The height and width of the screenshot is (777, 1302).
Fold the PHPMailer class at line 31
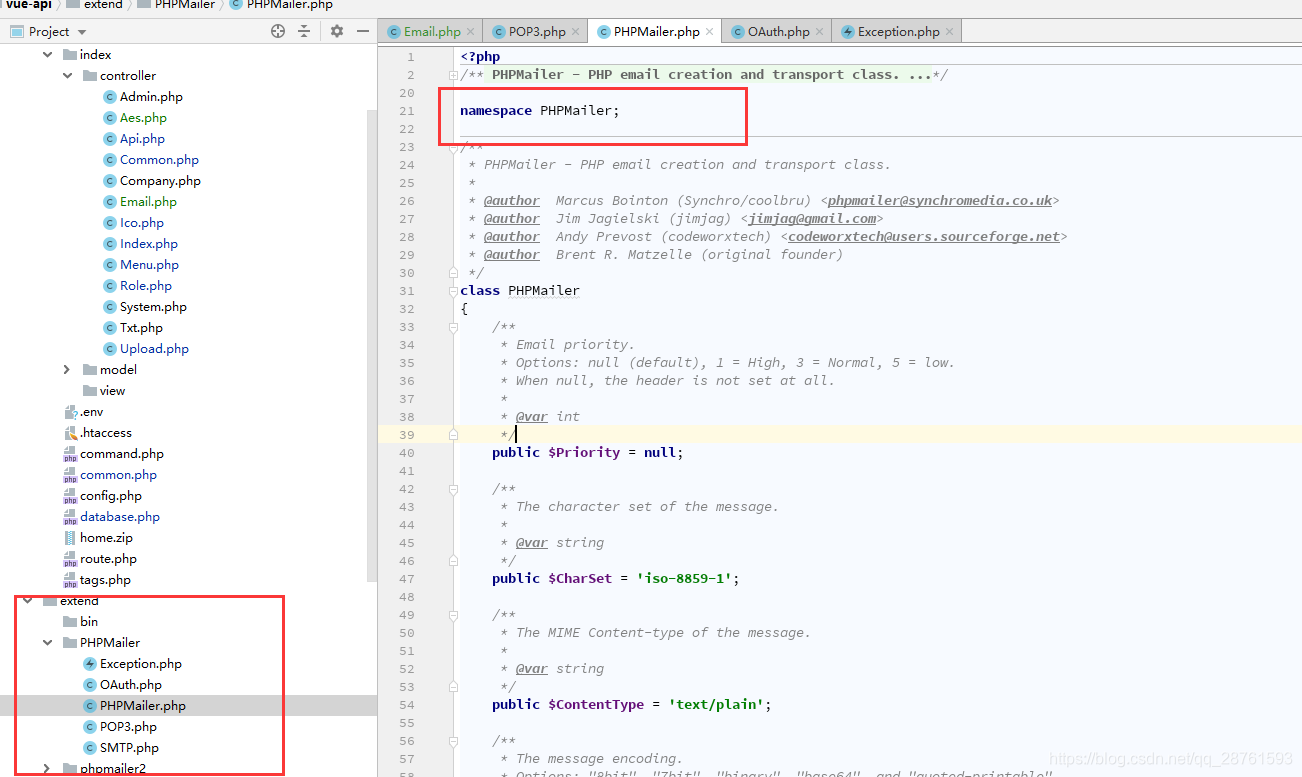(453, 291)
